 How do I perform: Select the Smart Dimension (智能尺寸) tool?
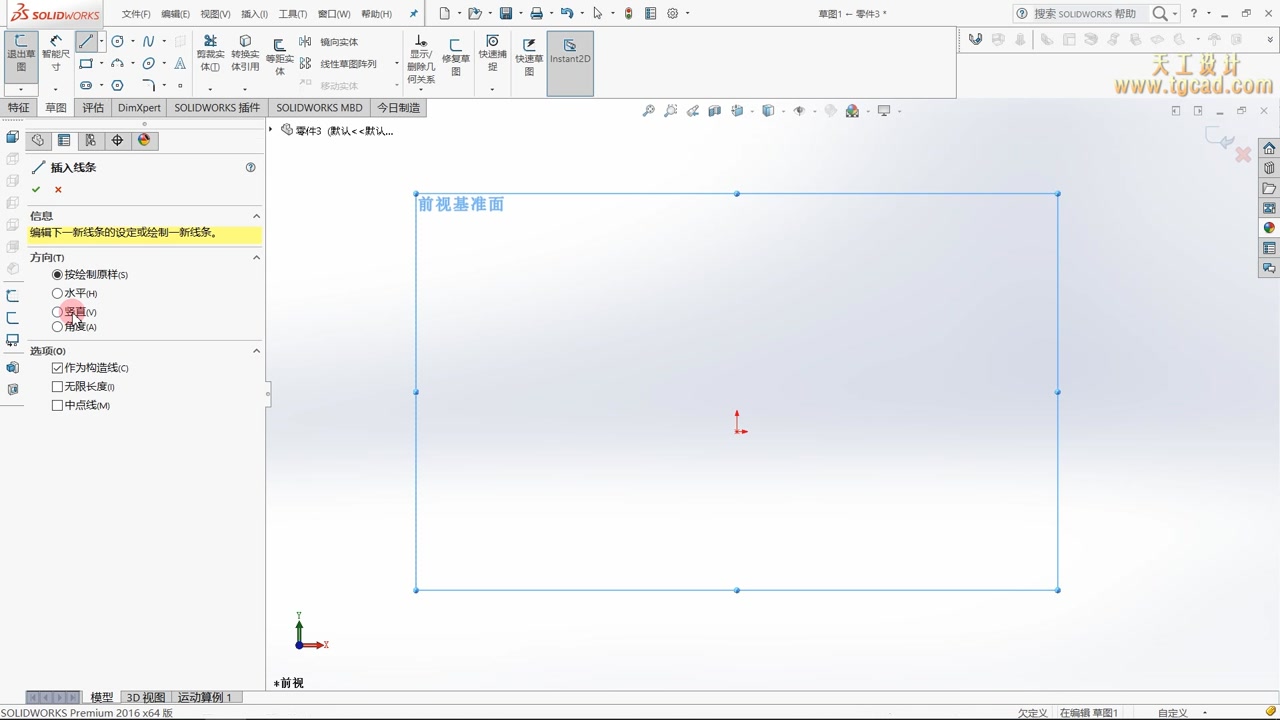pyautogui.click(x=56, y=54)
